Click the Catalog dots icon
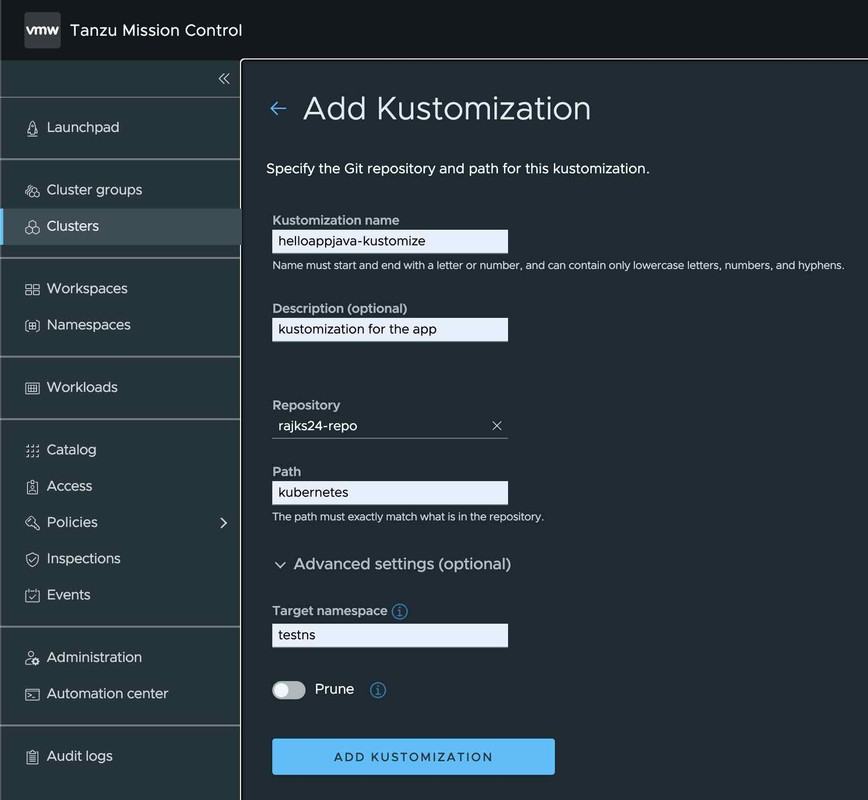Screen dimensions: 868x800 [32, 451]
